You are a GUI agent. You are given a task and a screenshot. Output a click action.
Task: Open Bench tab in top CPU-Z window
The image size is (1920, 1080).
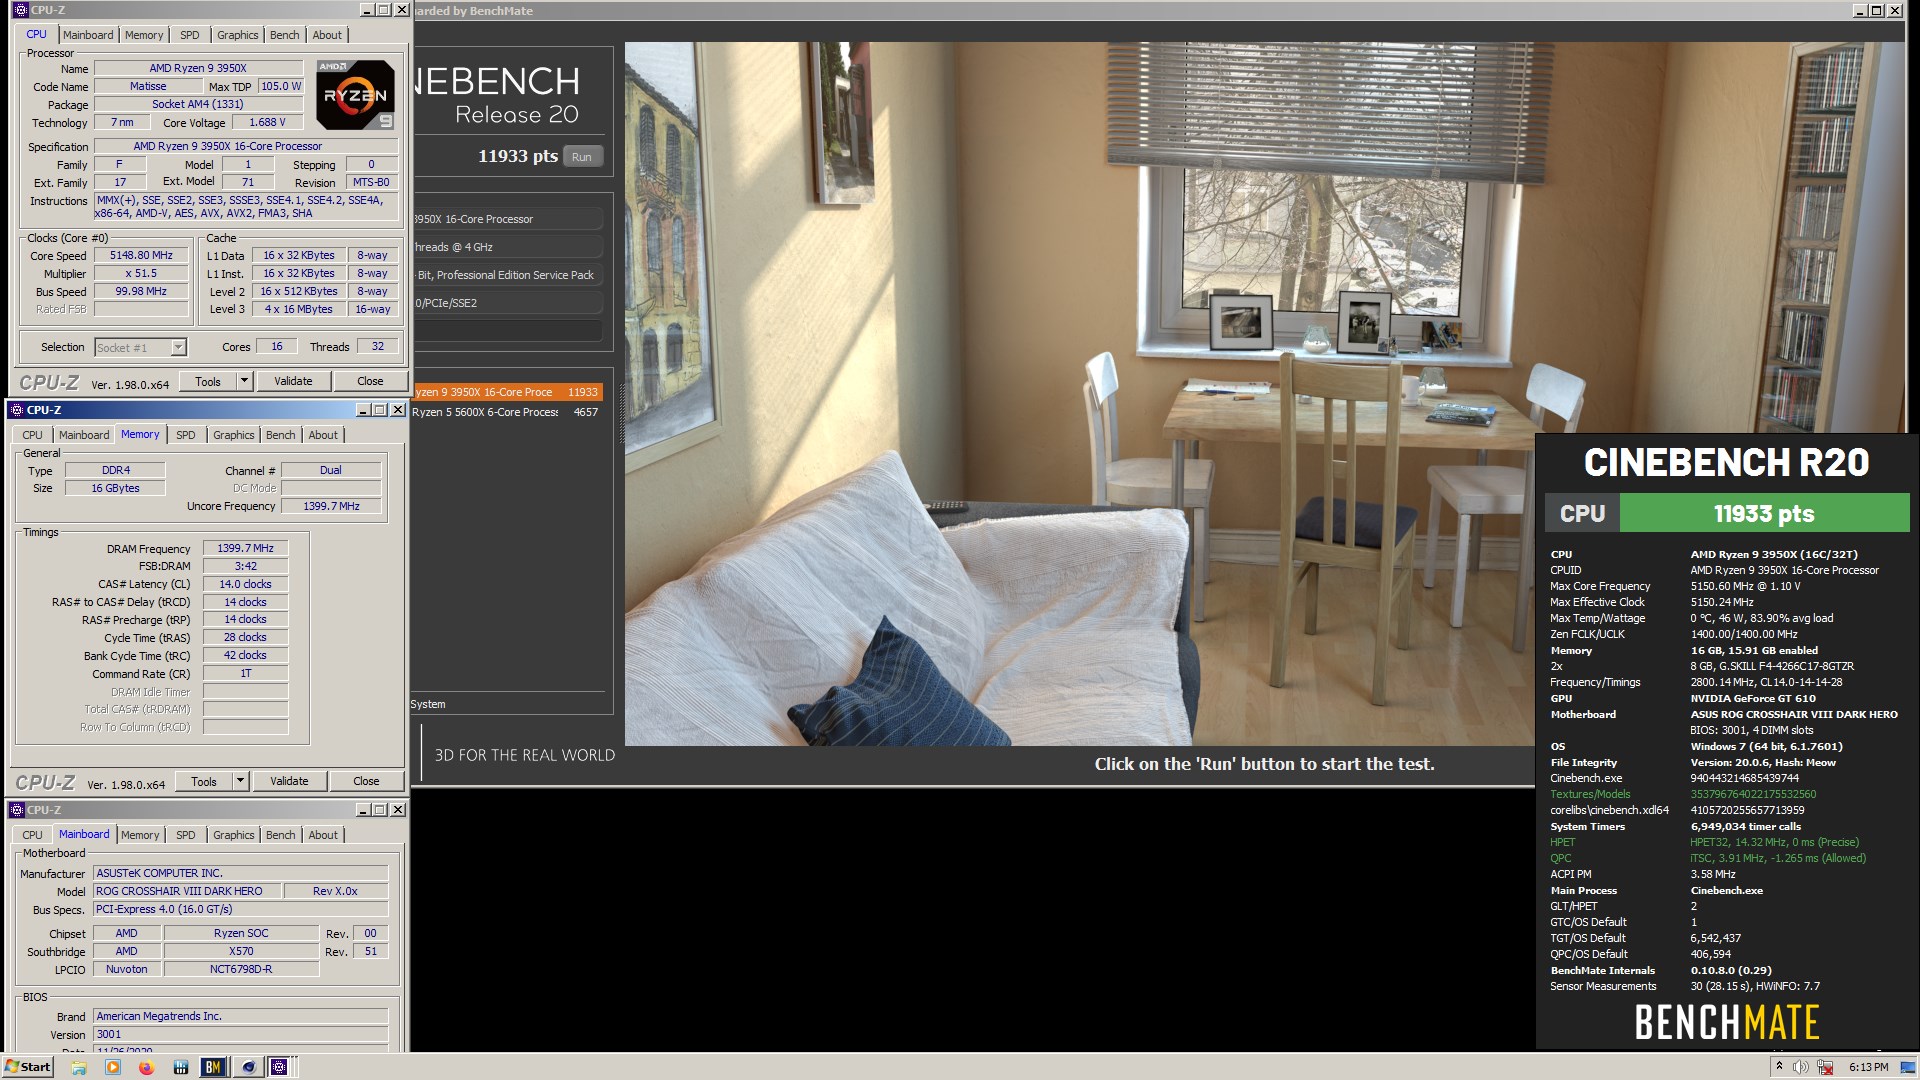click(x=285, y=35)
